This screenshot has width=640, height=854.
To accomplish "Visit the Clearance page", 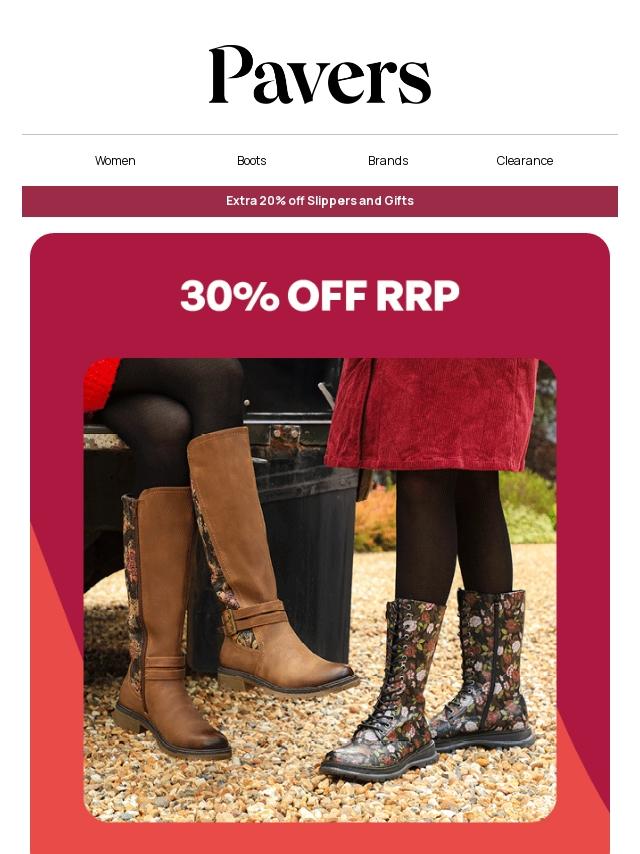I will (525, 161).
